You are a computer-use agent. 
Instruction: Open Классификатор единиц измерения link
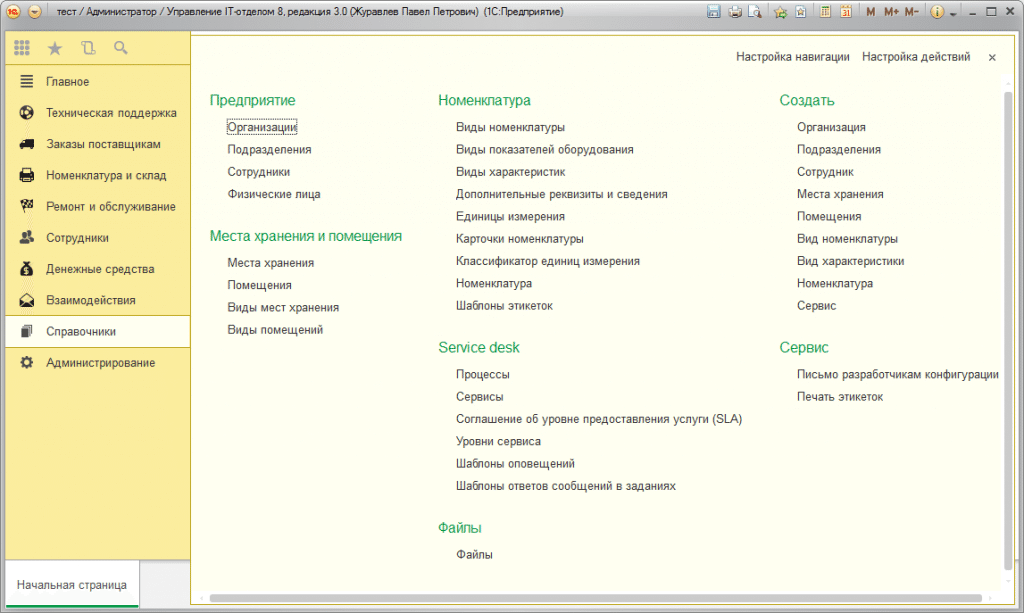coord(548,261)
